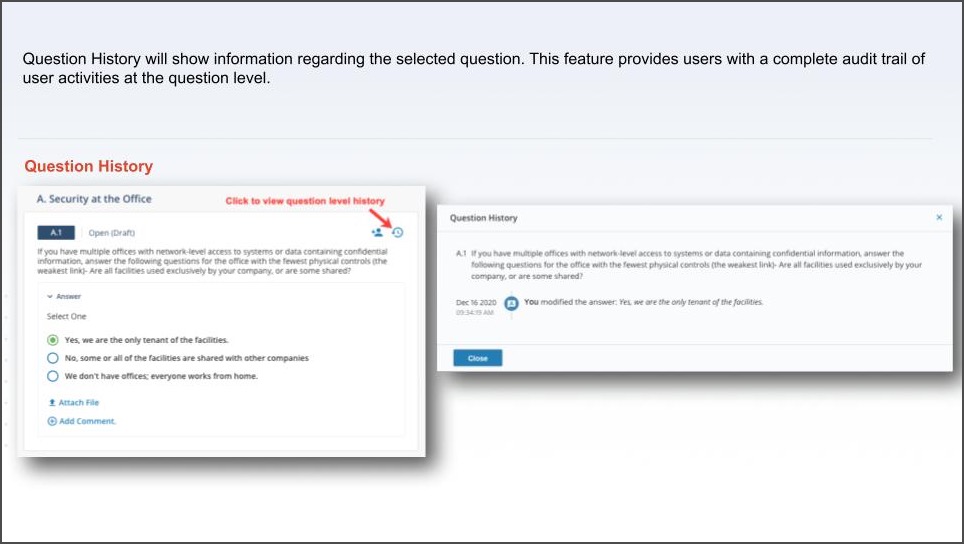Click the Add Comment link text
The width and height of the screenshot is (964, 544).
(x=87, y=421)
